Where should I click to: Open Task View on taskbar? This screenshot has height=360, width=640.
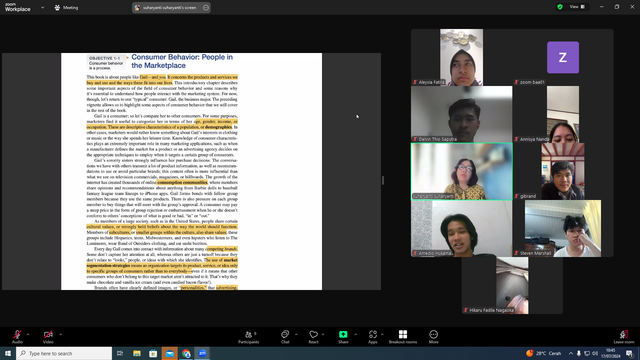point(120,353)
